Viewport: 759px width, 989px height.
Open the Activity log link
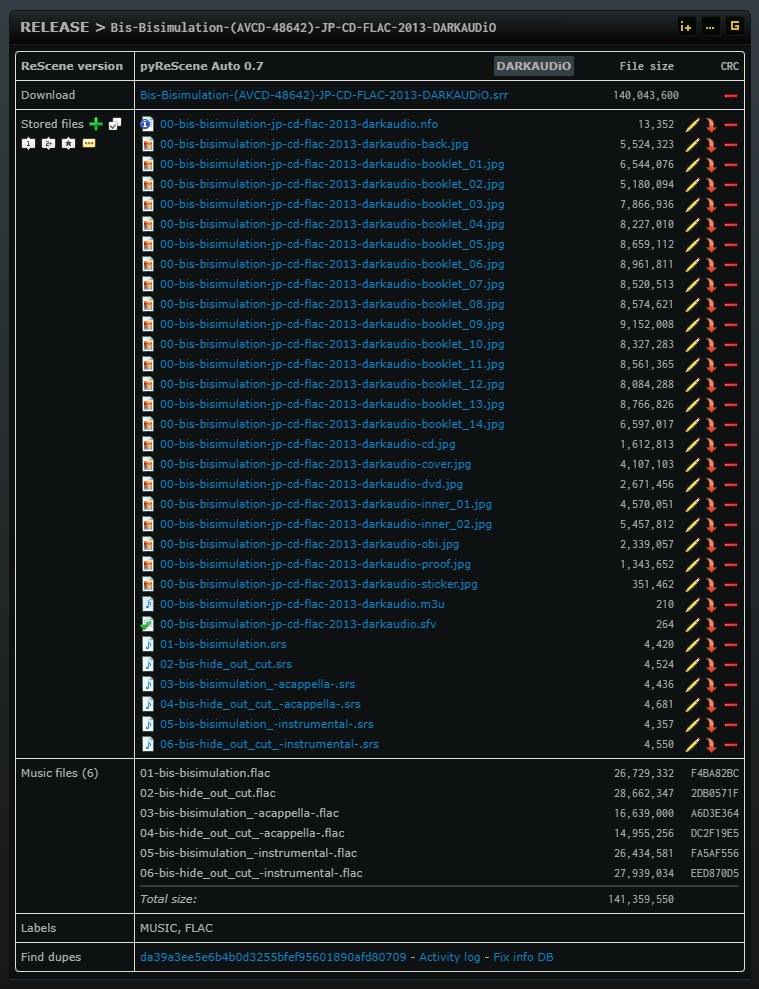tap(449, 957)
